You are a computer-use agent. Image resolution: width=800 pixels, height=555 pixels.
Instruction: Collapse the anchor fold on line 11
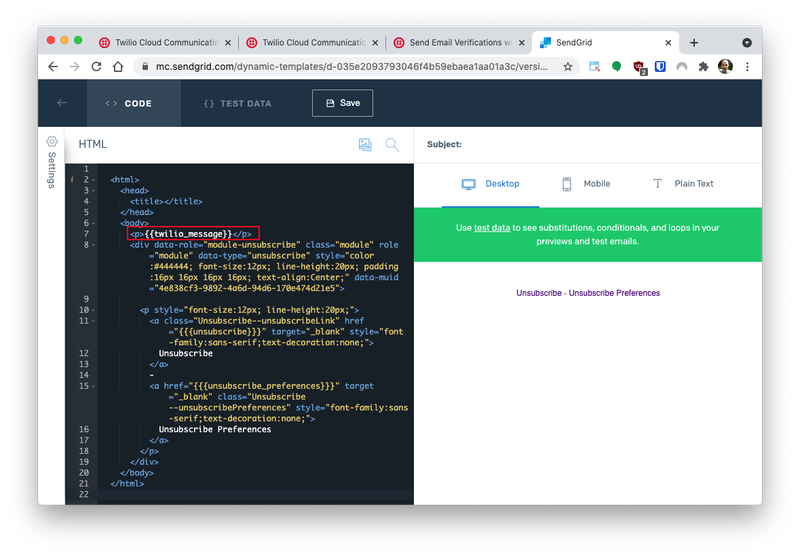click(x=94, y=321)
